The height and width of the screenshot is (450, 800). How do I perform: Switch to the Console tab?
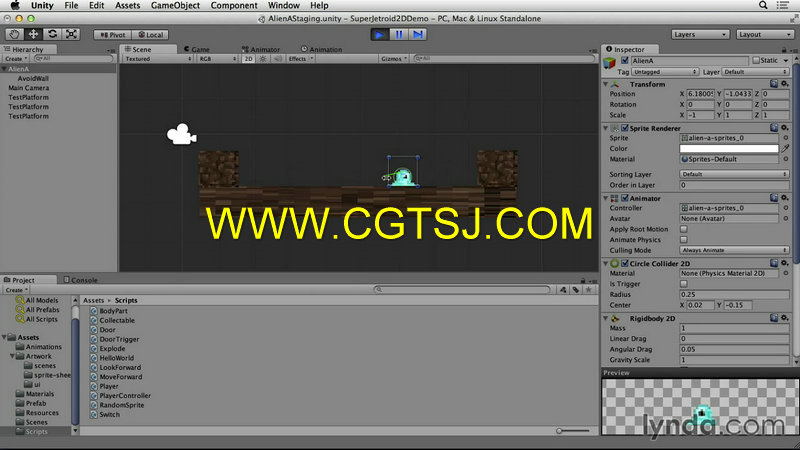[x=81, y=280]
